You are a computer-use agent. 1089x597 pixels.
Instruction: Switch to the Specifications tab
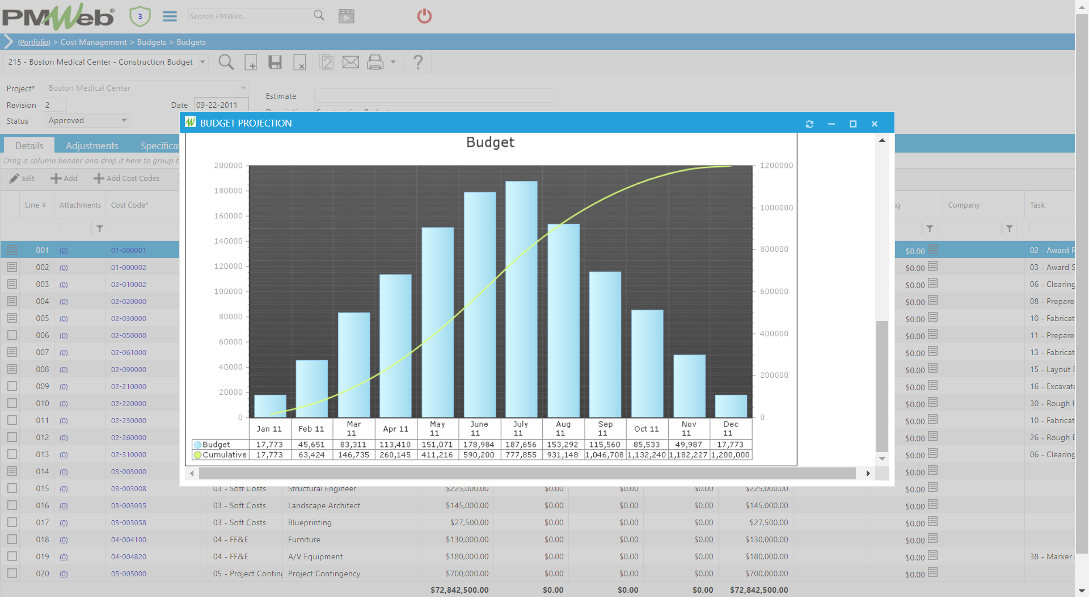pos(158,146)
